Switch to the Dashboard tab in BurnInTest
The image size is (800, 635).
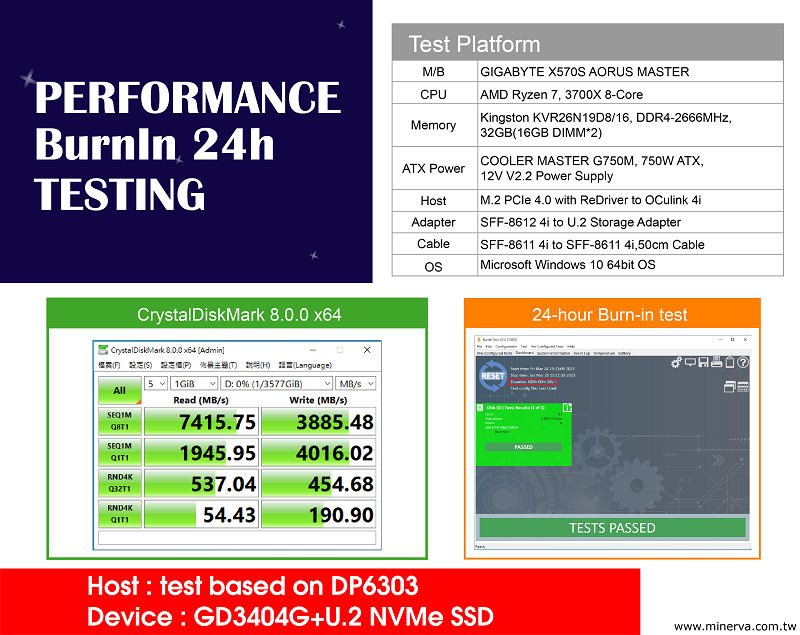point(524,352)
